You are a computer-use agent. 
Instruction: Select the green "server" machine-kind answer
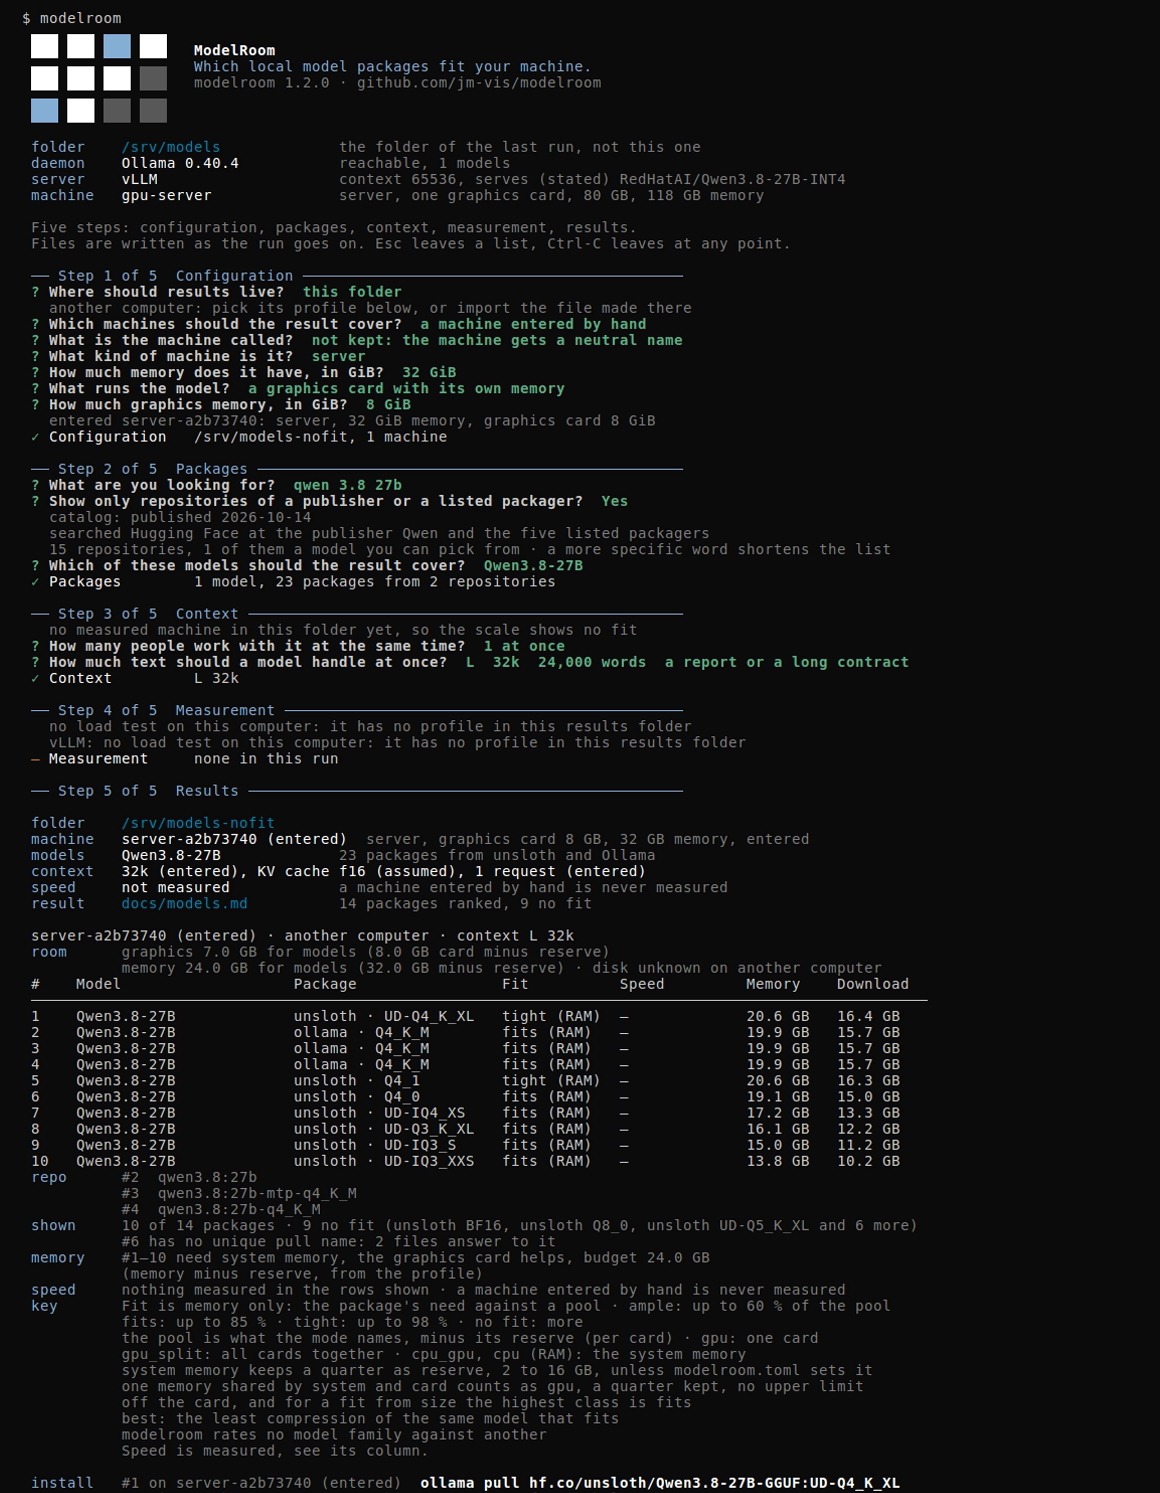338,356
